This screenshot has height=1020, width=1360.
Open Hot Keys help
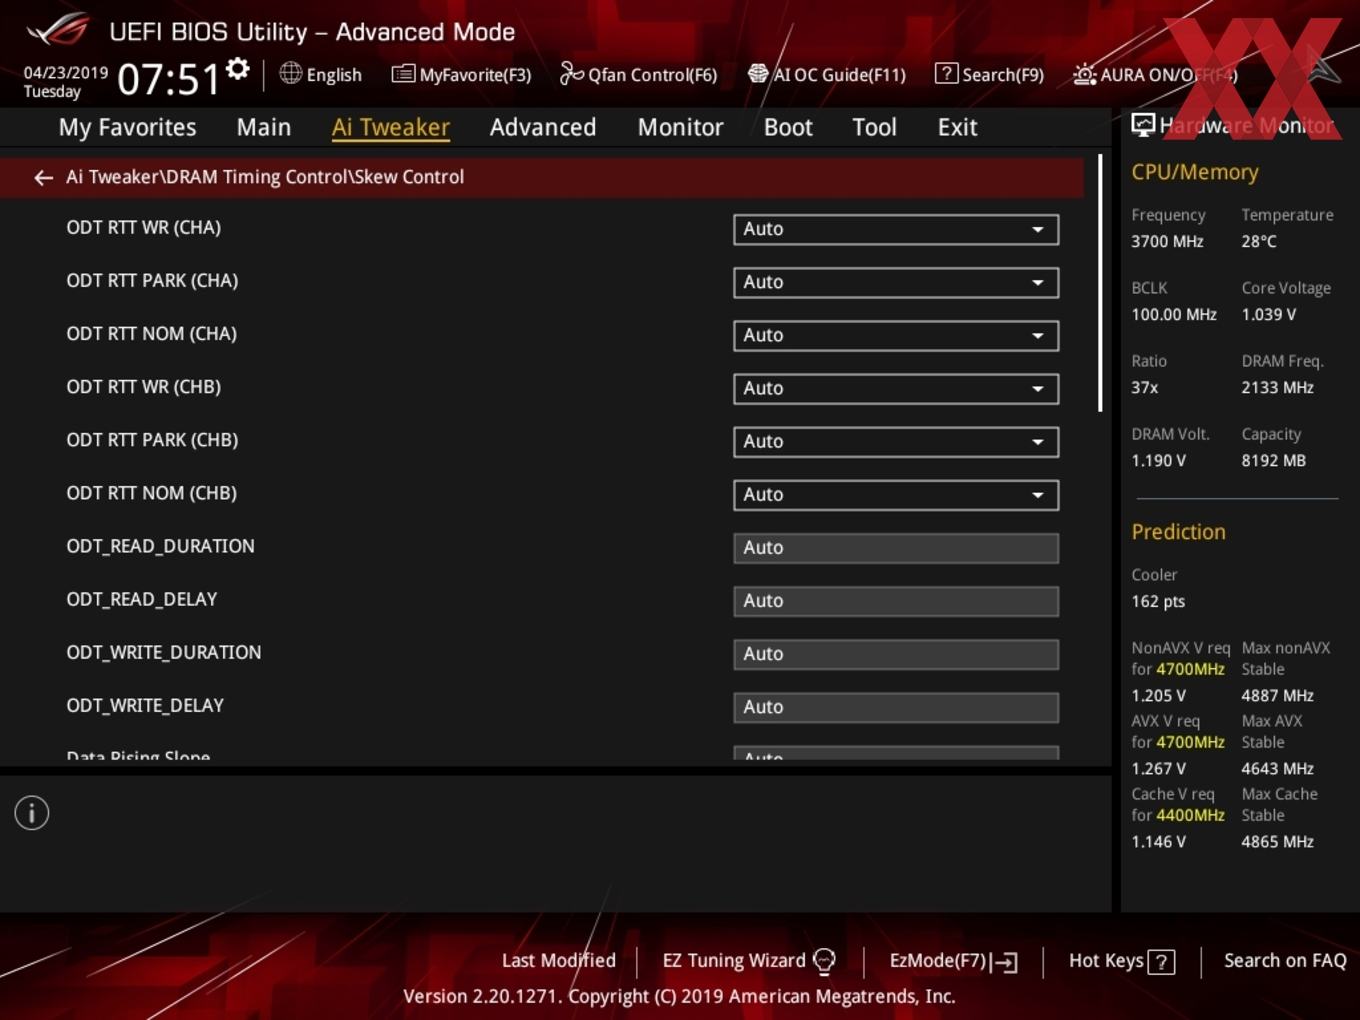(1122, 961)
